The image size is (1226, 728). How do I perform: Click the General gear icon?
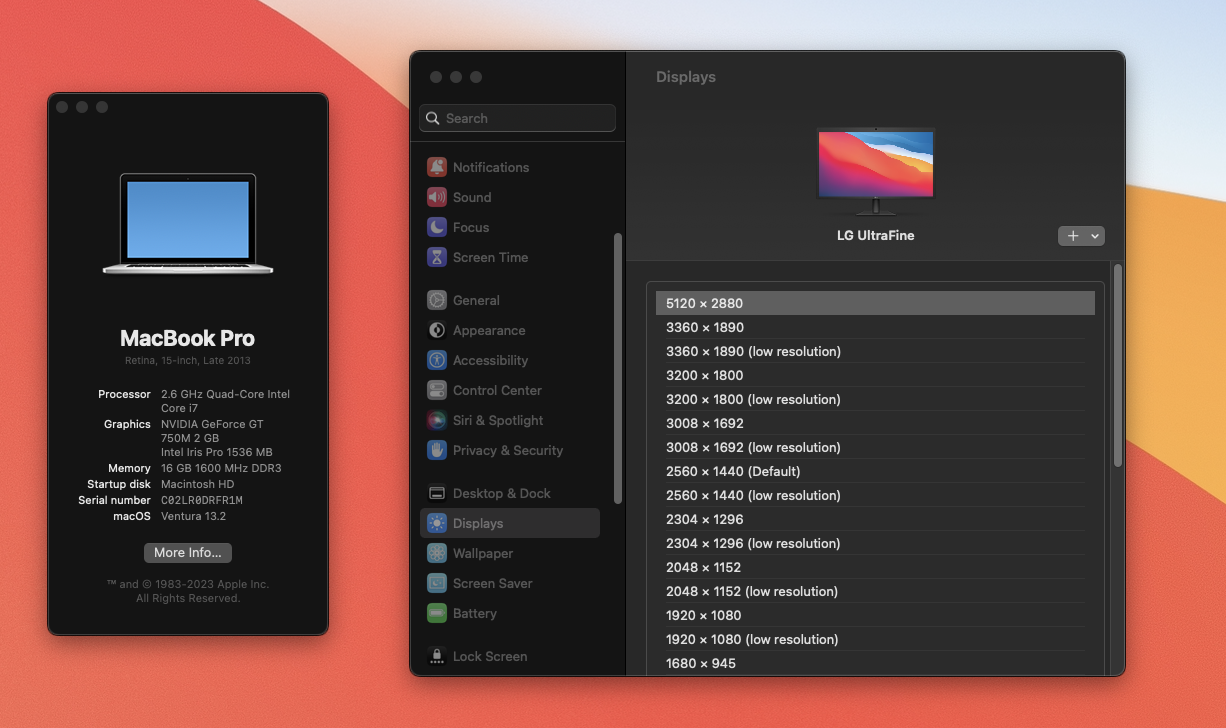[437, 300]
